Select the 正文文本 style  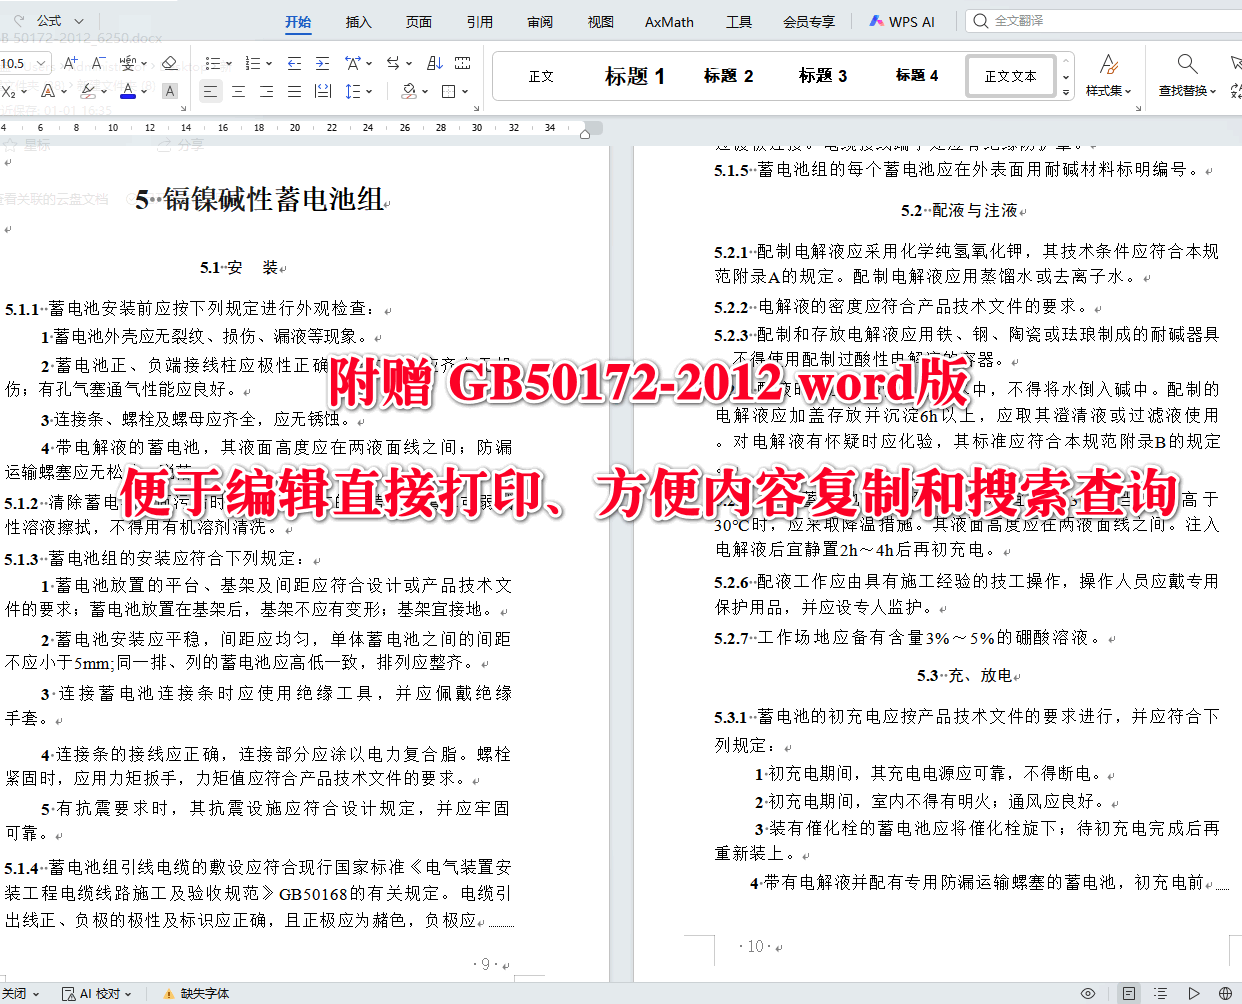pyautogui.click(x=1010, y=76)
